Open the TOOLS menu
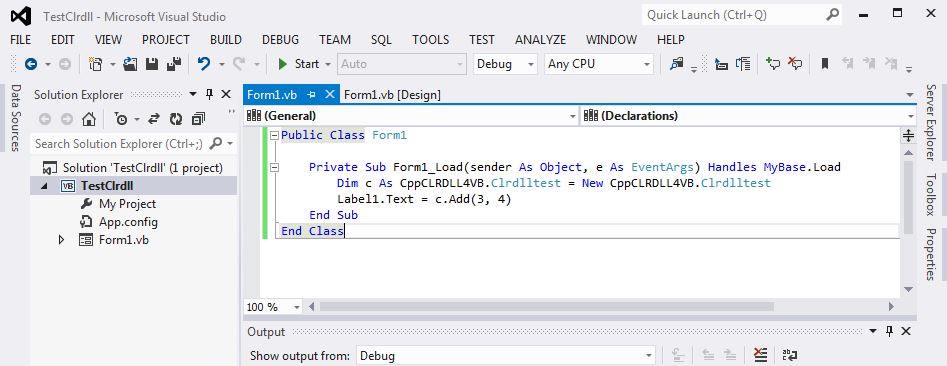This screenshot has width=947, height=366. tap(431, 40)
